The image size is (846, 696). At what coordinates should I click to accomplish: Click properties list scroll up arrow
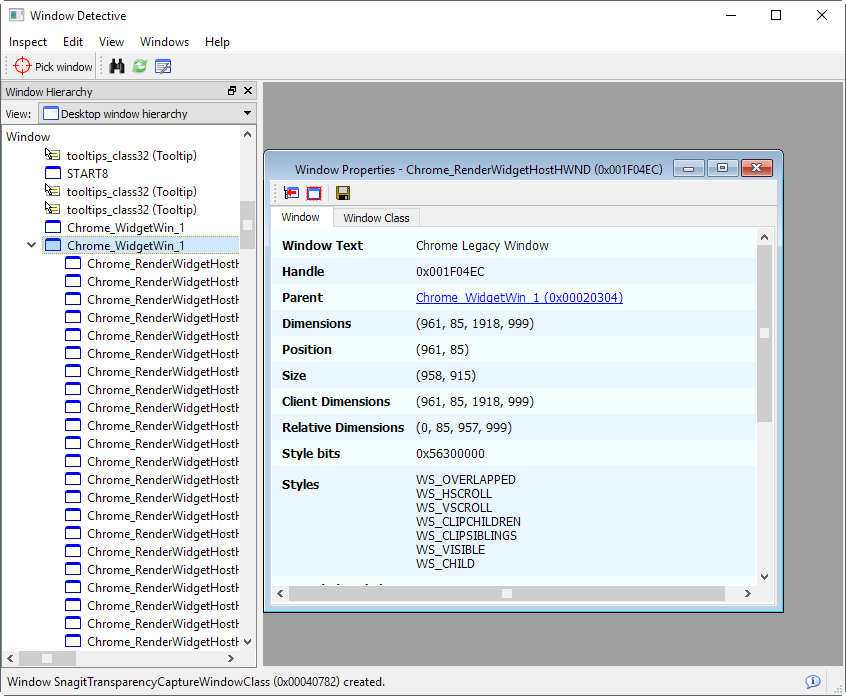[x=764, y=237]
